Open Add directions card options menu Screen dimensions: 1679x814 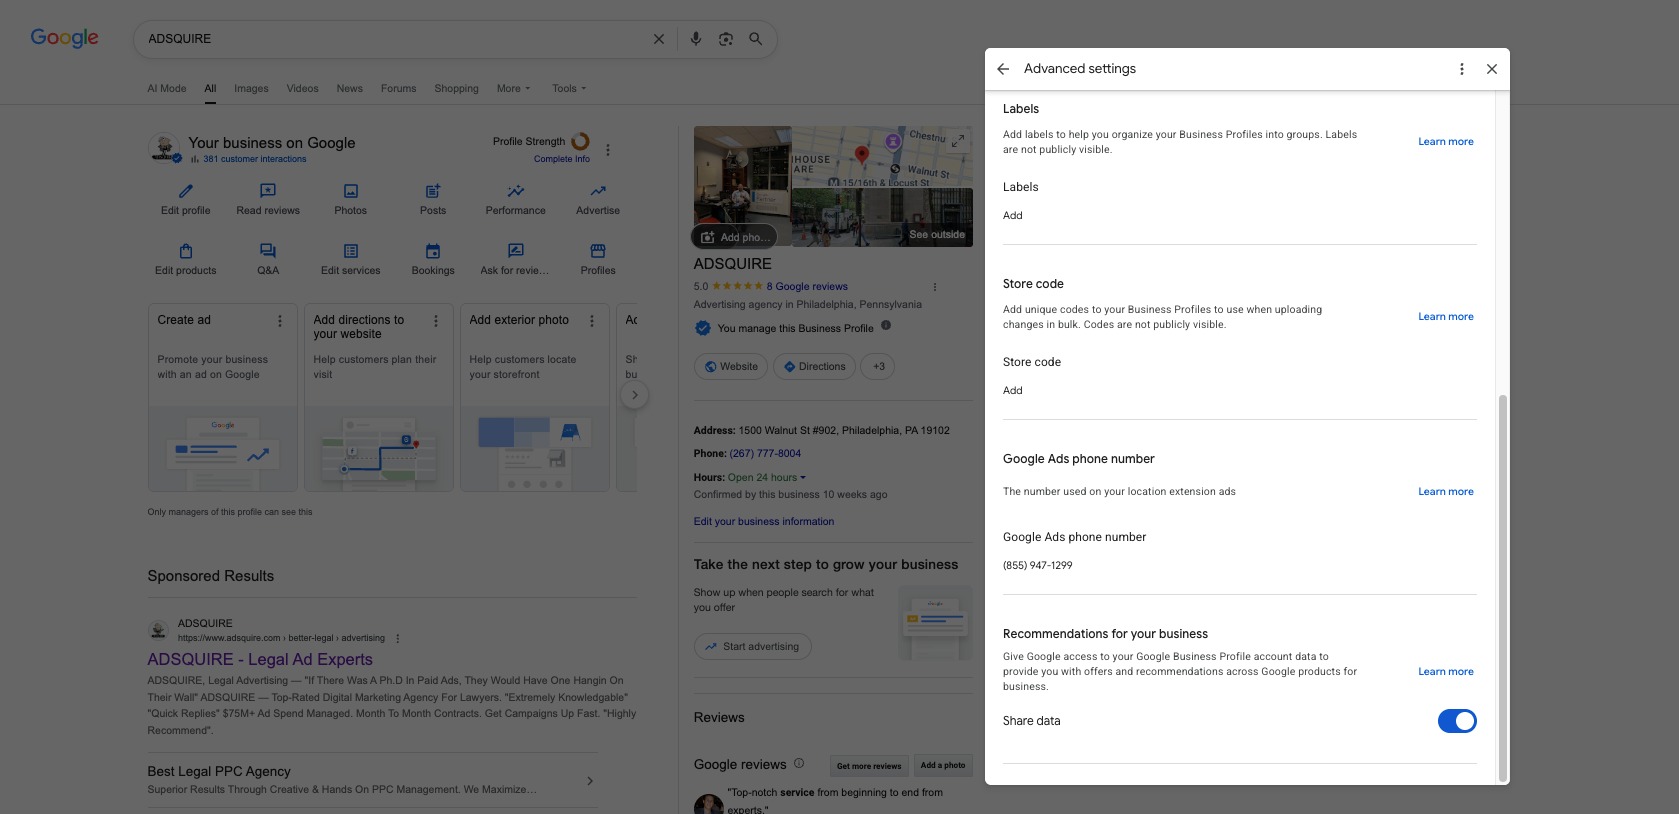pyautogui.click(x=436, y=321)
